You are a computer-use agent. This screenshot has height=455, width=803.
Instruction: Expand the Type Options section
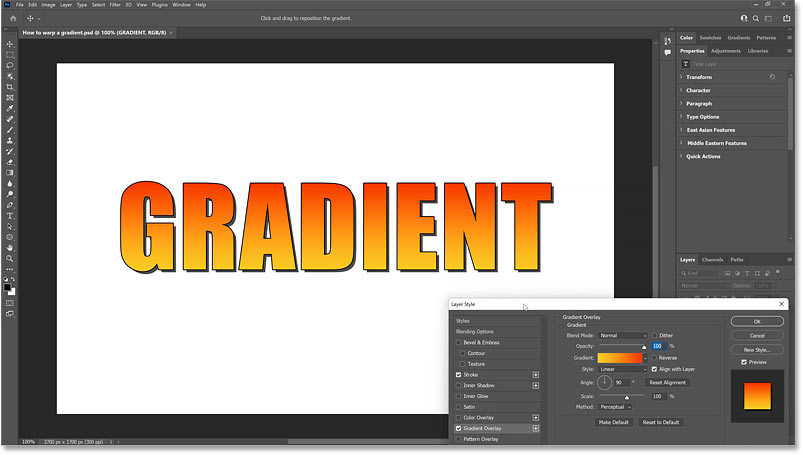pos(681,117)
